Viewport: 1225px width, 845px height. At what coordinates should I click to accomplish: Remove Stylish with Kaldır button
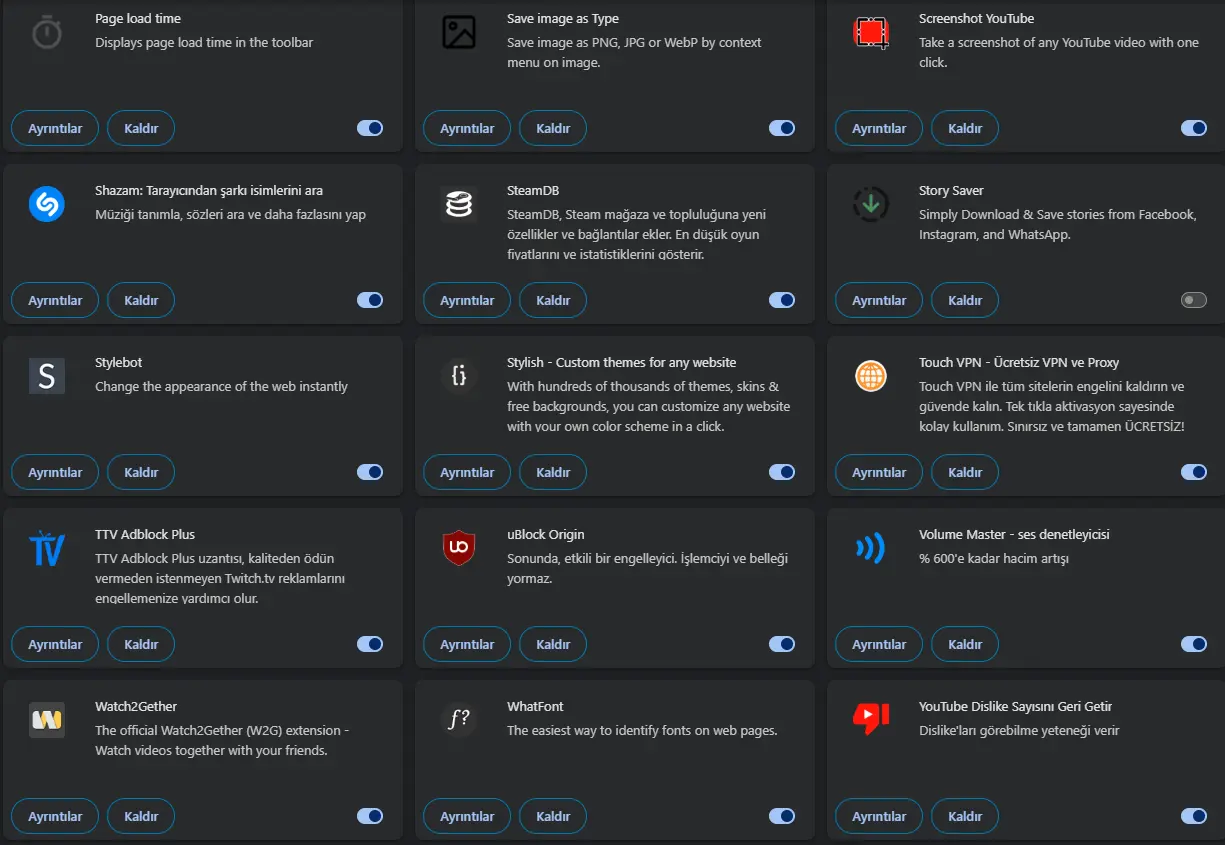pos(553,472)
